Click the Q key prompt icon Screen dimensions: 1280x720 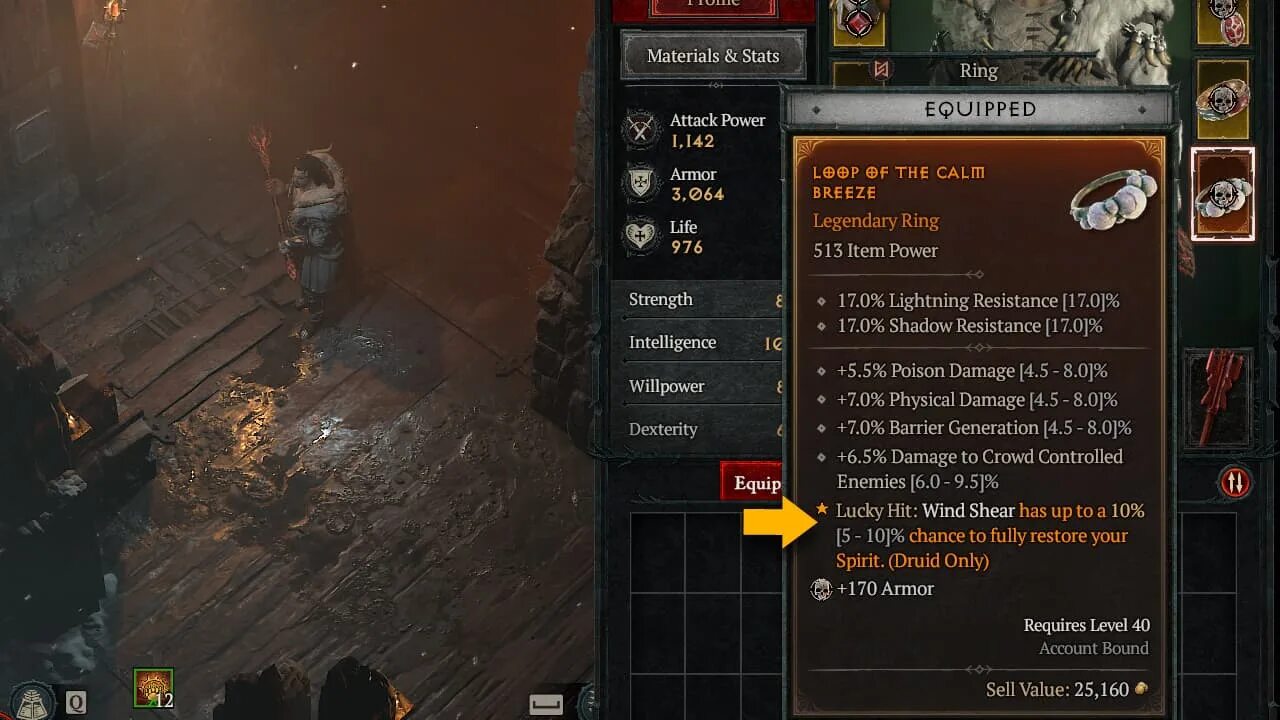pos(76,703)
